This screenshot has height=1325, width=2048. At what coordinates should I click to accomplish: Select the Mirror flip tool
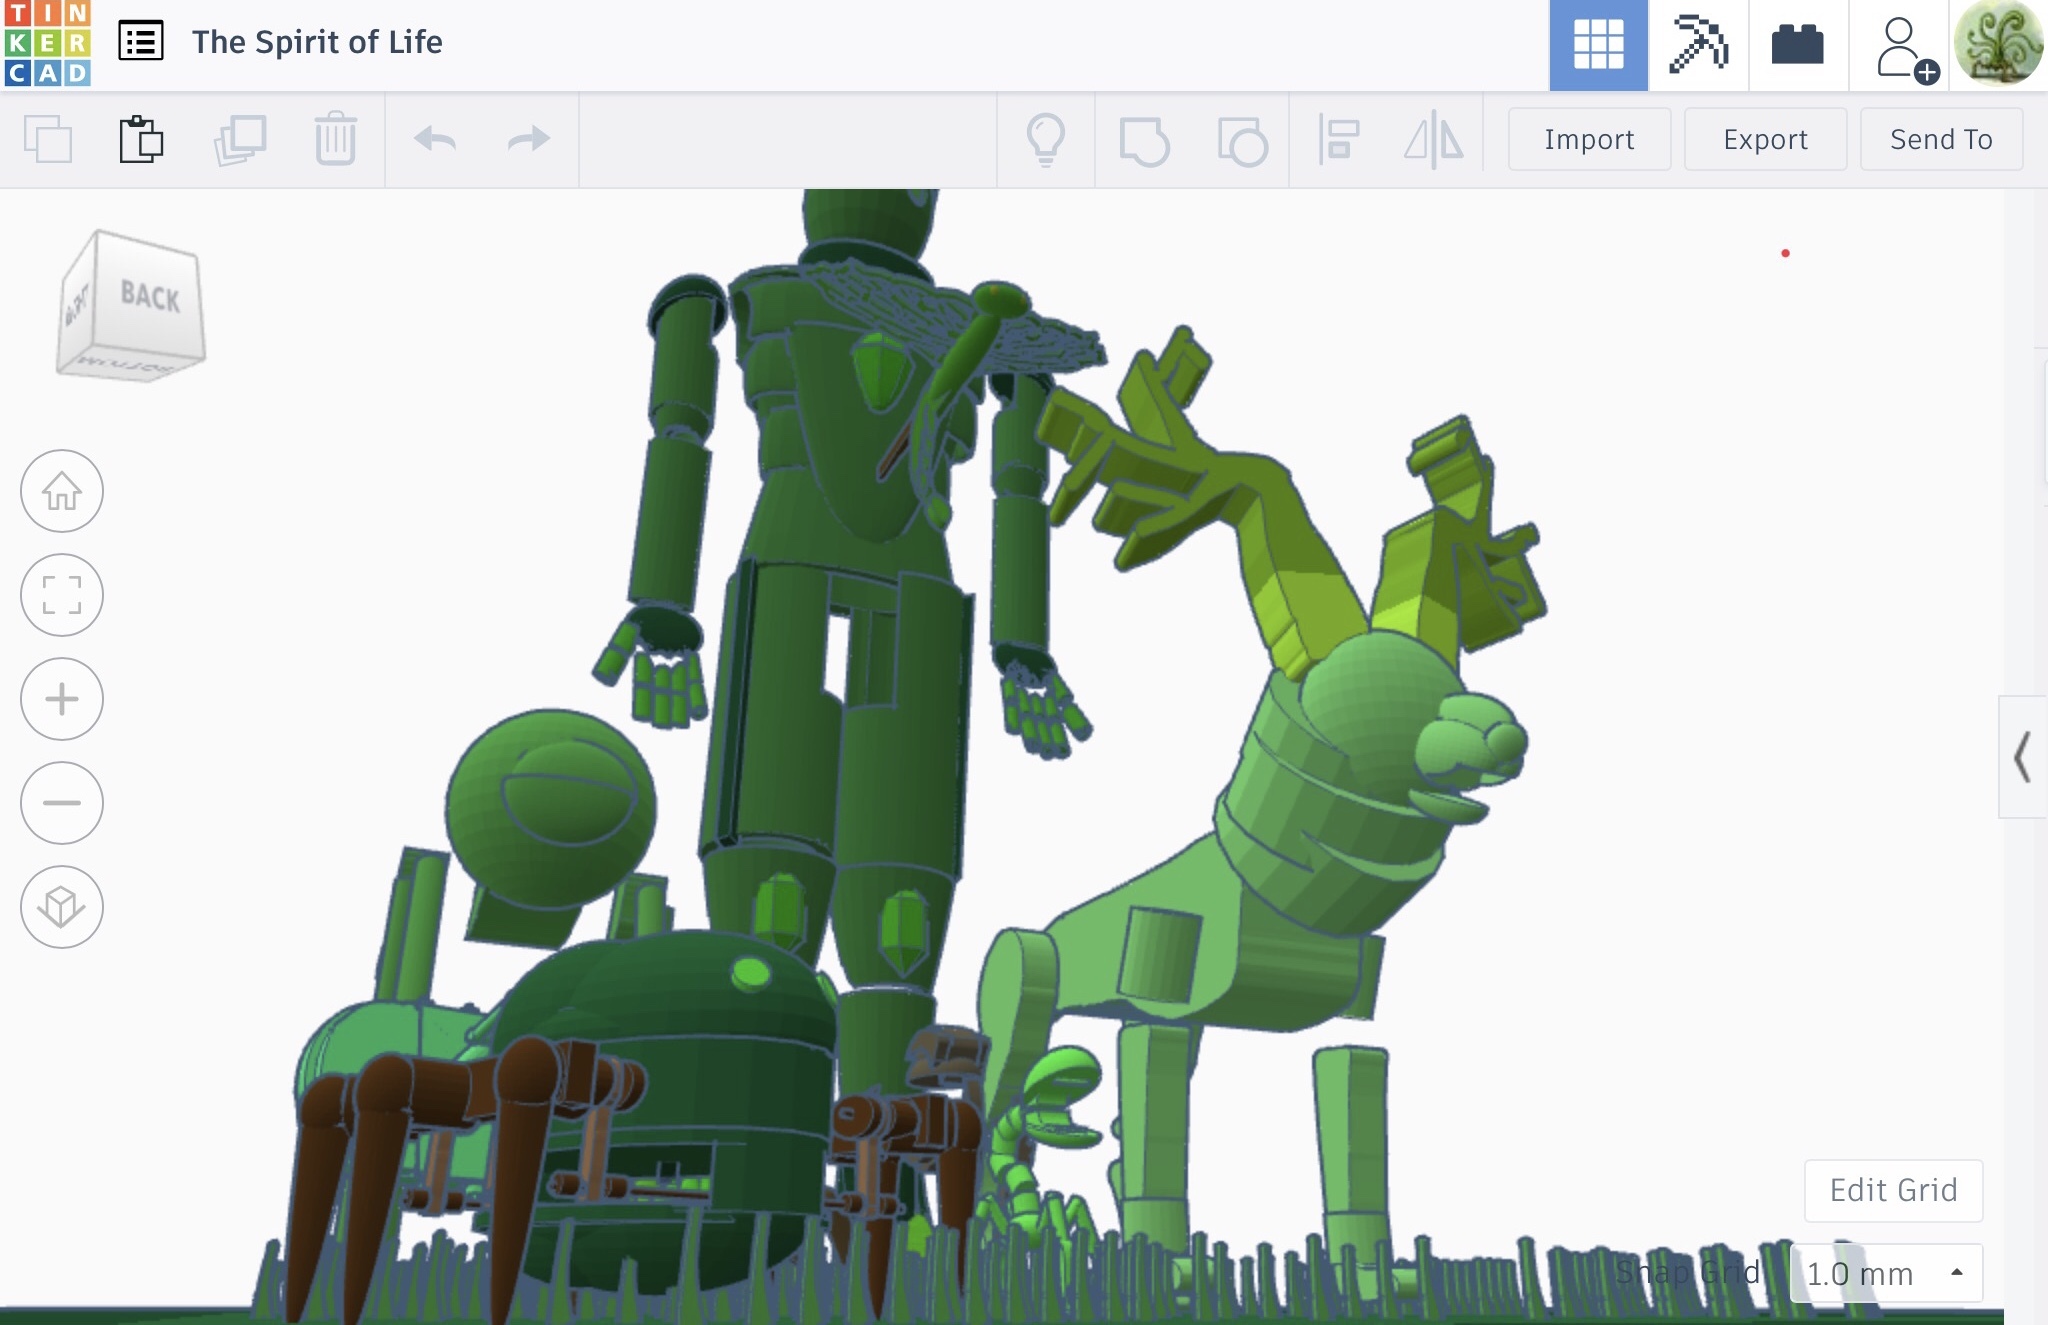(1434, 139)
